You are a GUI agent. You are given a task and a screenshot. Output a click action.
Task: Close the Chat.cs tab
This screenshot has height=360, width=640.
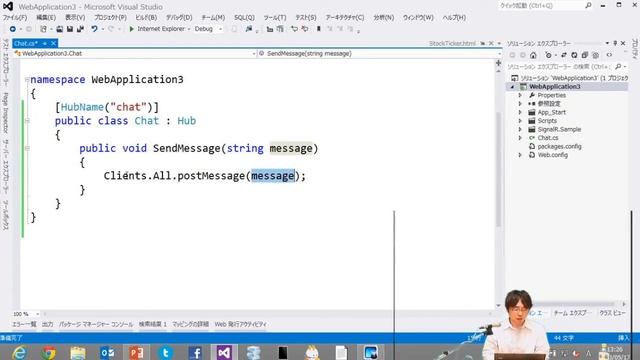pos(53,43)
